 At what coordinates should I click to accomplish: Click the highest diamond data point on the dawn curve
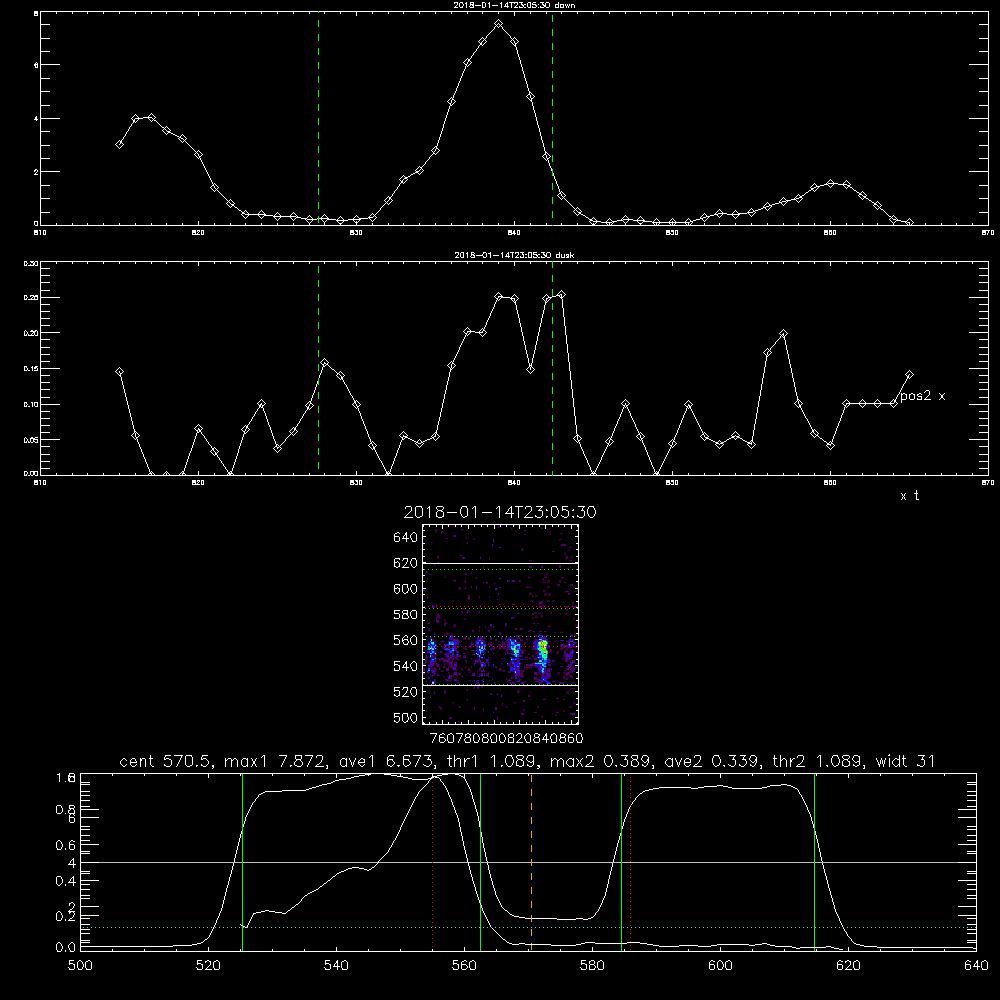click(x=499, y=24)
